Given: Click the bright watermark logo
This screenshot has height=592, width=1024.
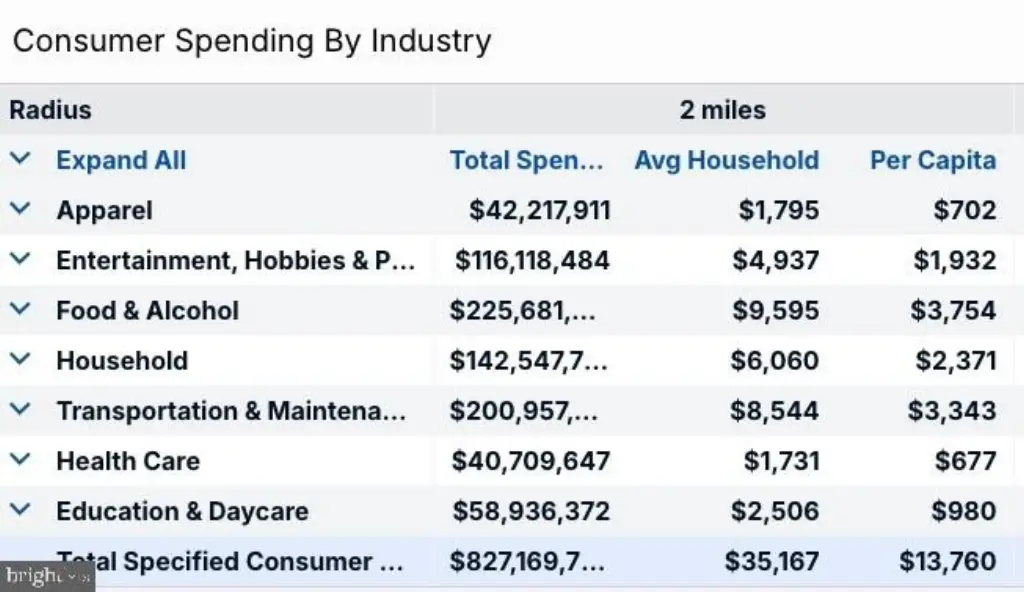Looking at the screenshot, I should 48,576.
